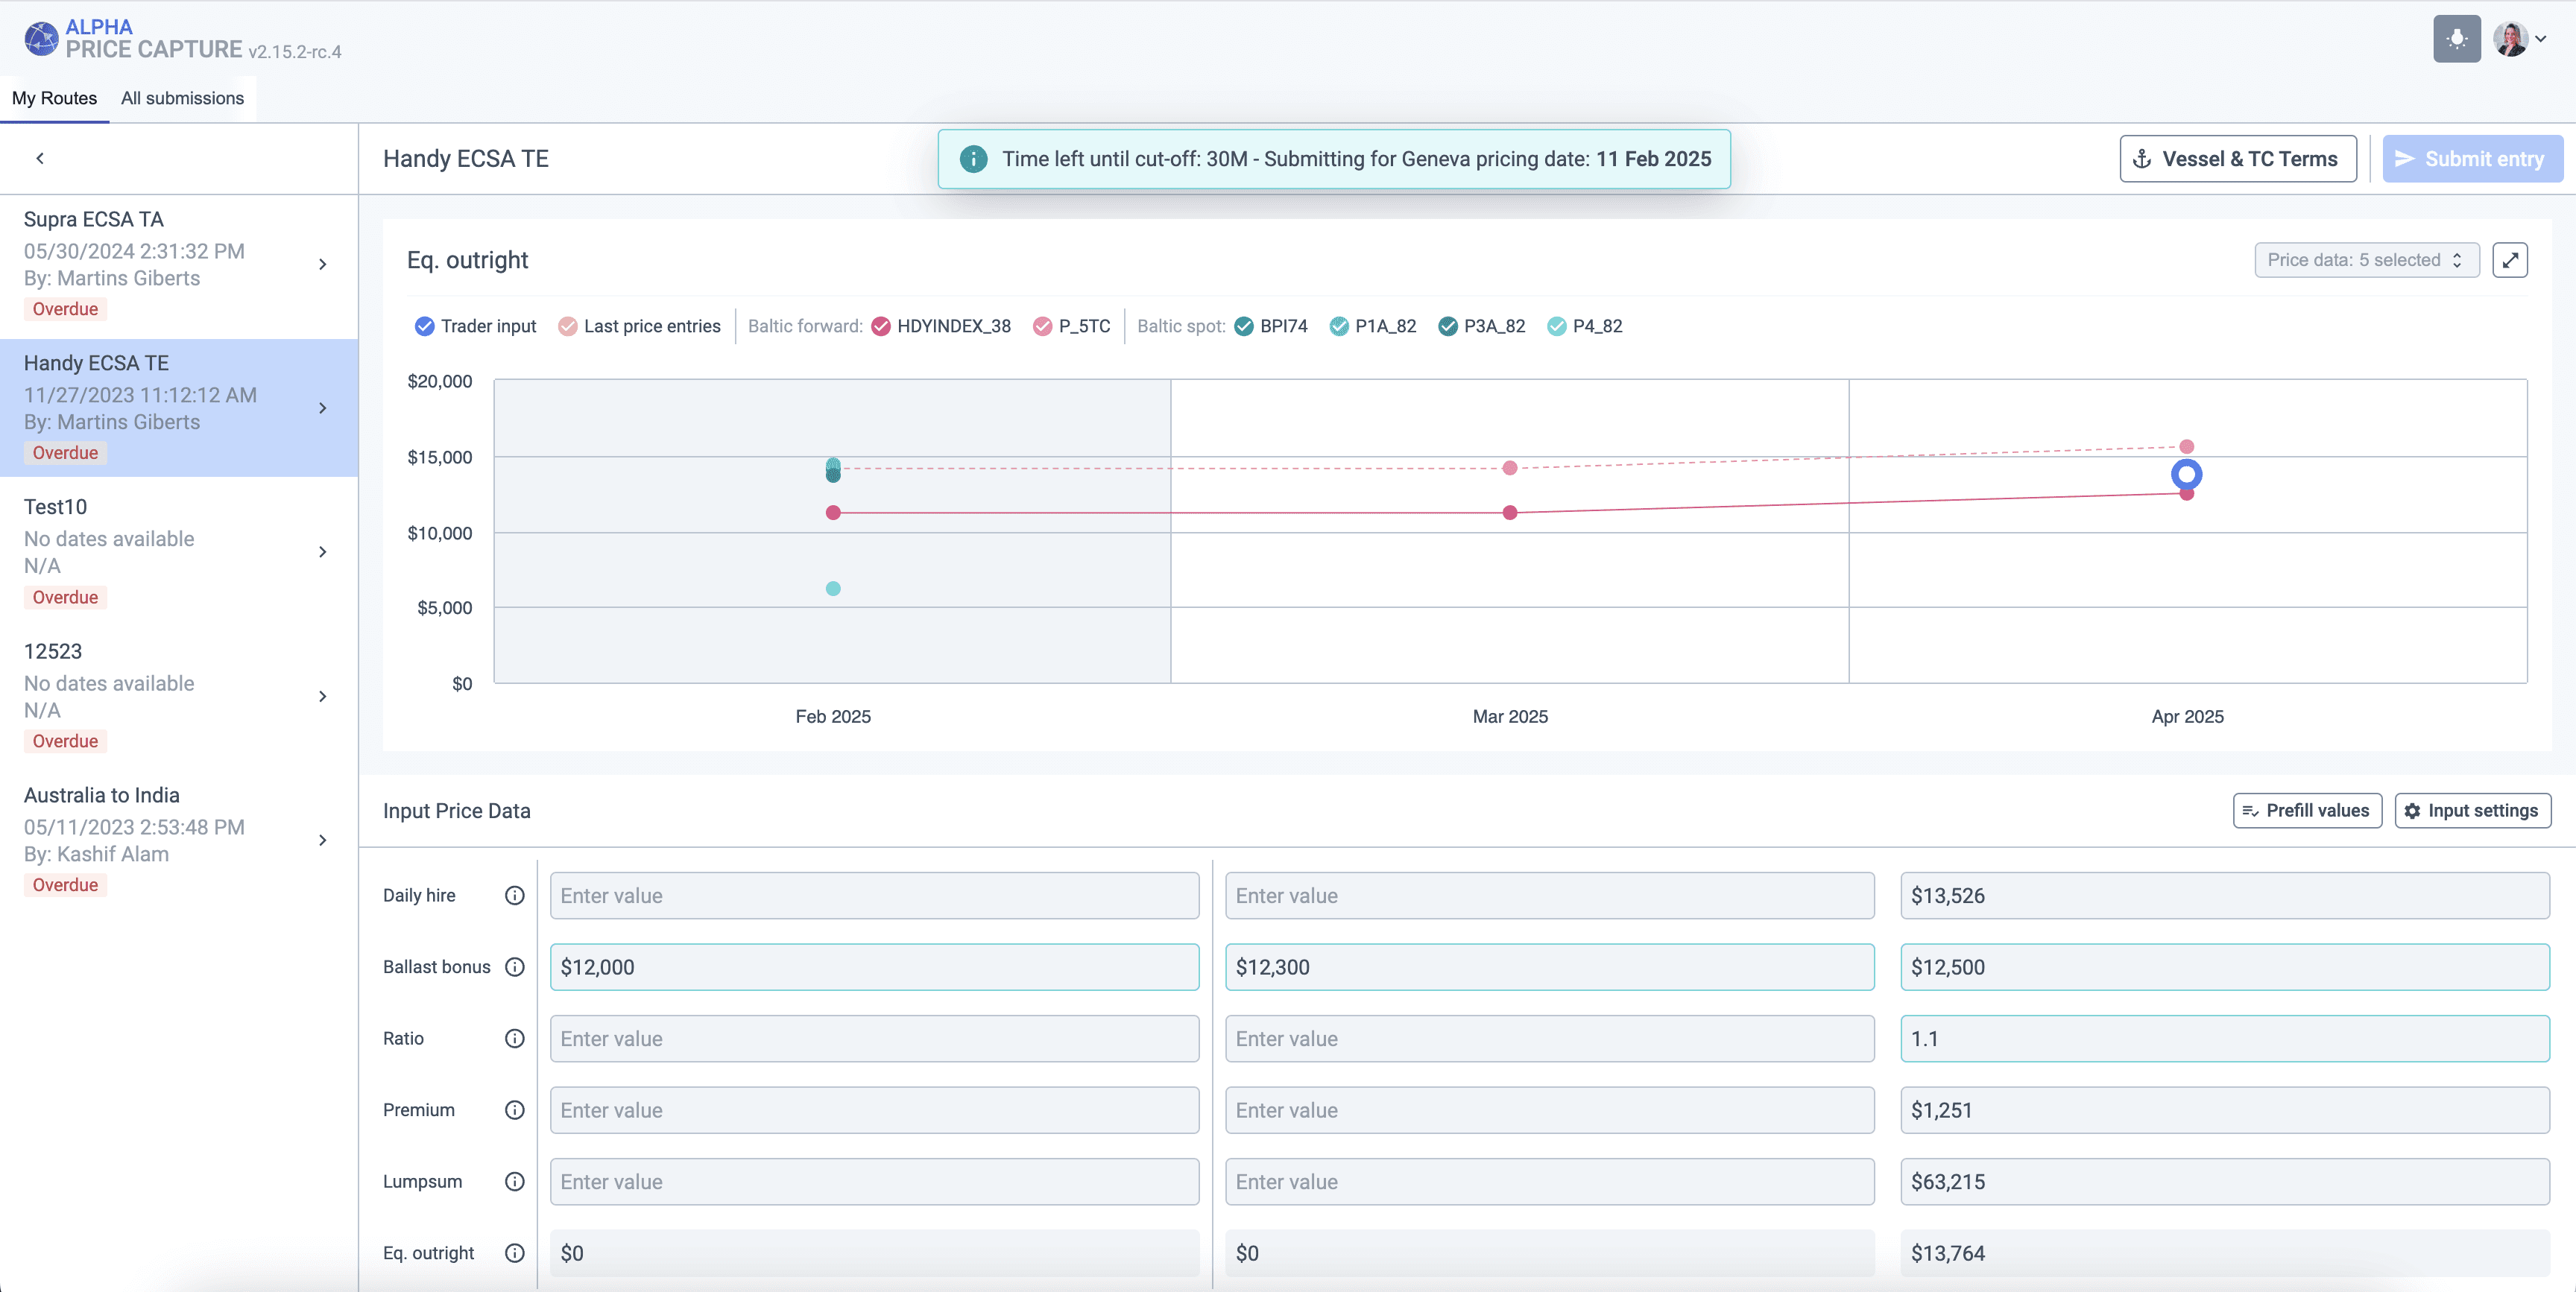The height and width of the screenshot is (1292, 2576).
Task: Collapse the routes sidebar with back arrow
Action: (x=40, y=158)
